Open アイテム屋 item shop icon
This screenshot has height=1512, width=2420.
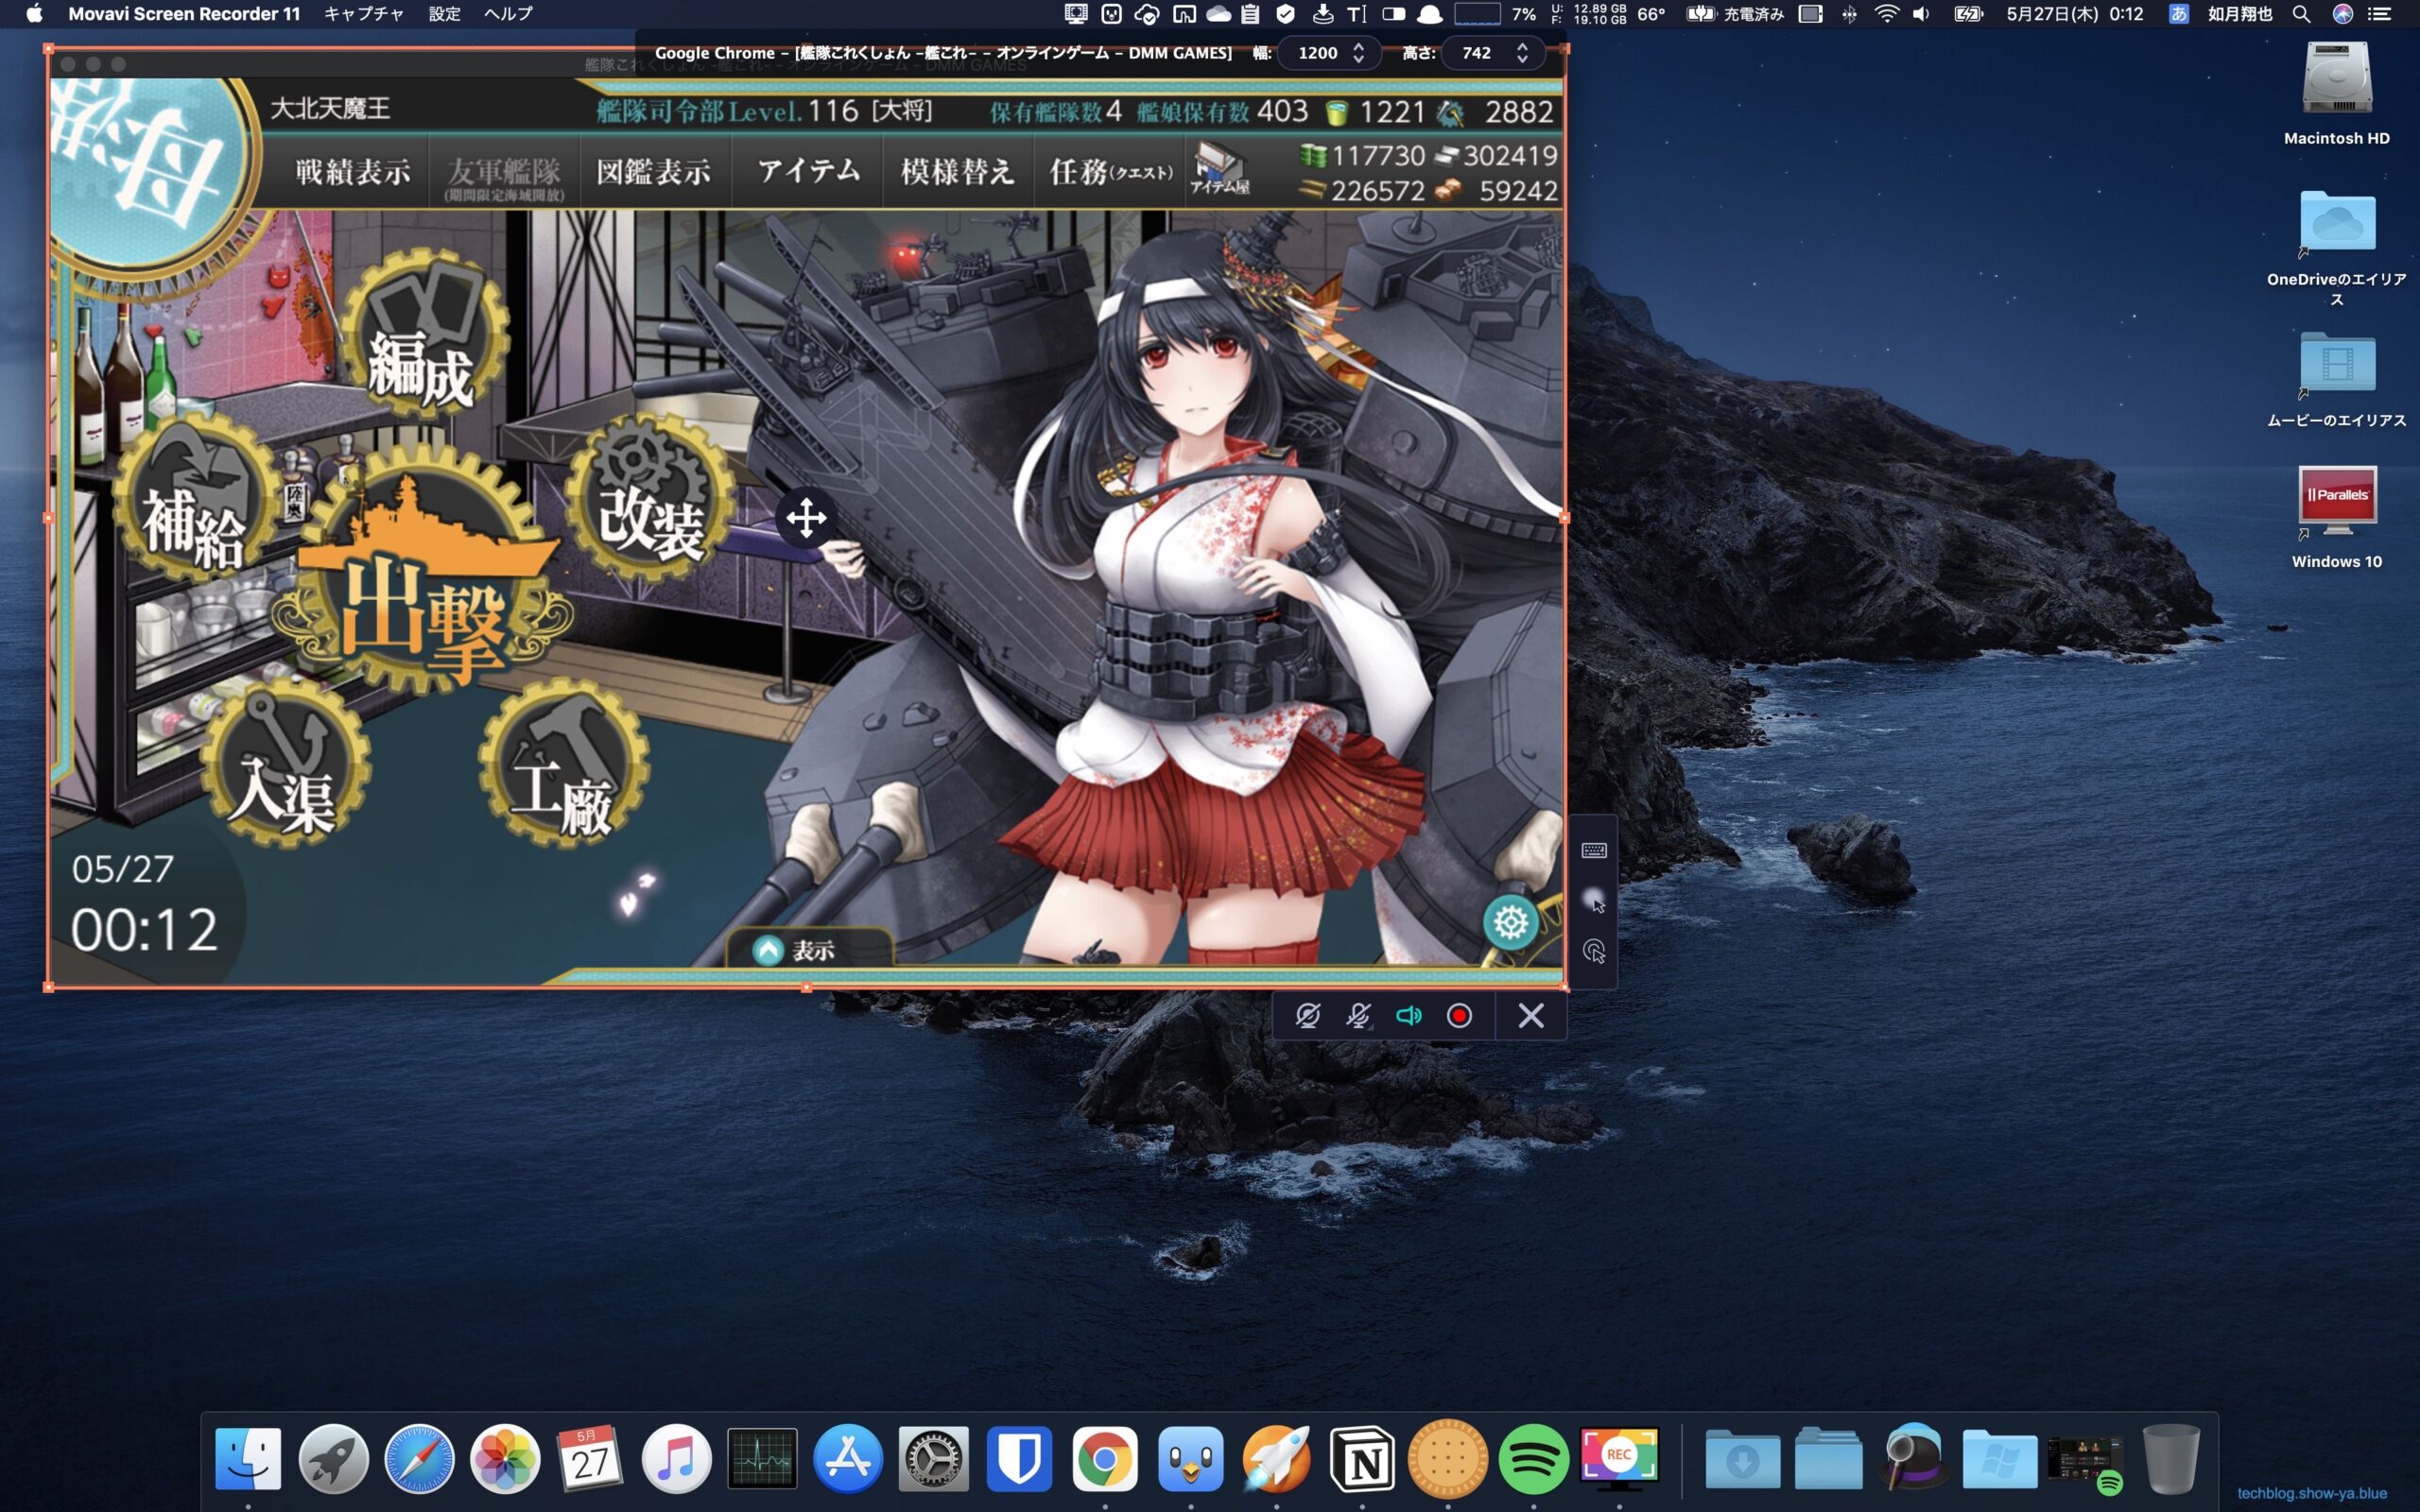[x=1219, y=168]
